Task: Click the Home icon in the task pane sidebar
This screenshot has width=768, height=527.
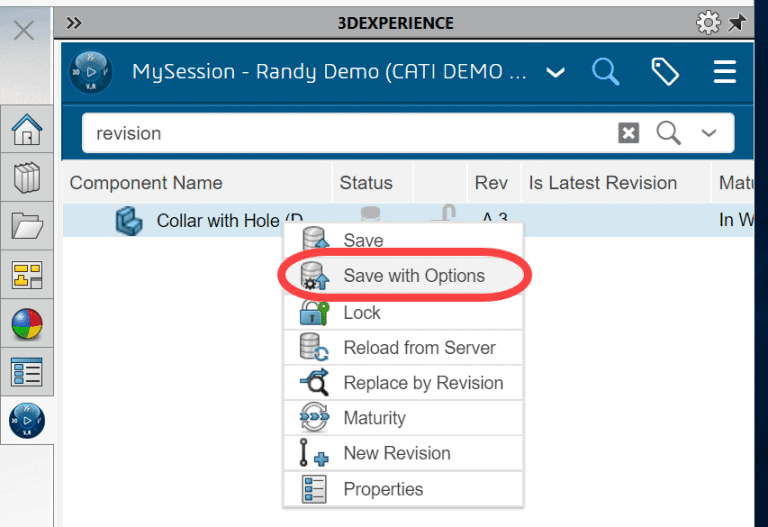Action: tap(27, 129)
